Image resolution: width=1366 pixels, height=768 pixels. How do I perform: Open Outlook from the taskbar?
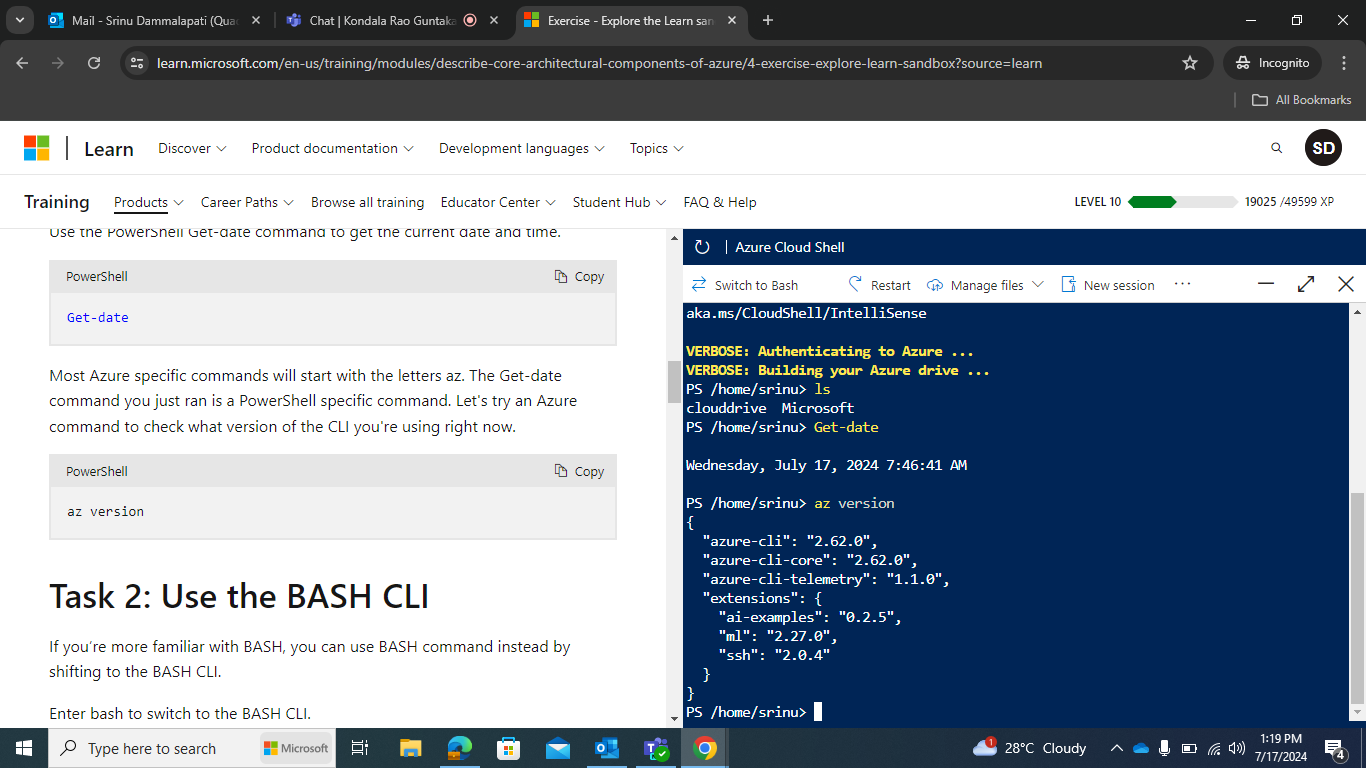[x=607, y=748]
